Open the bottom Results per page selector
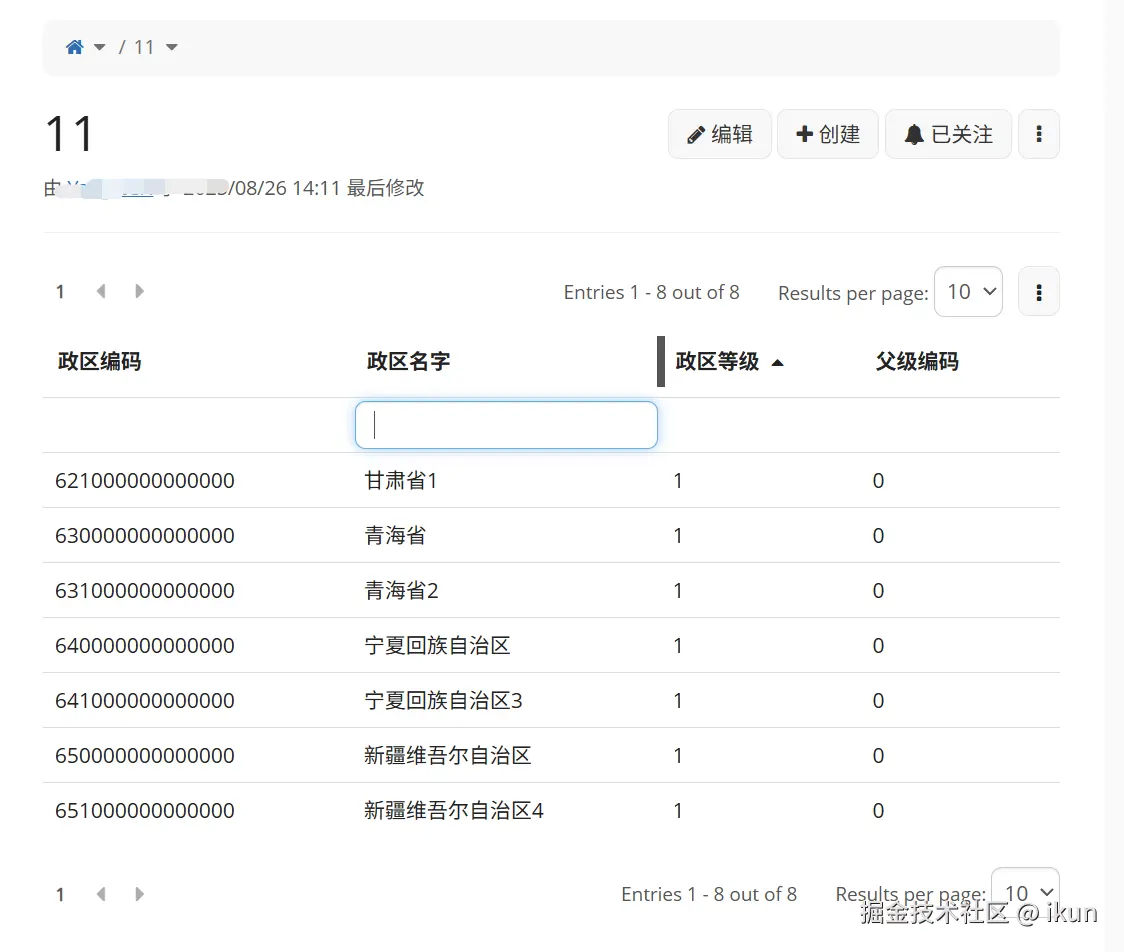Viewport: 1124px width, 952px height. 1025,893
